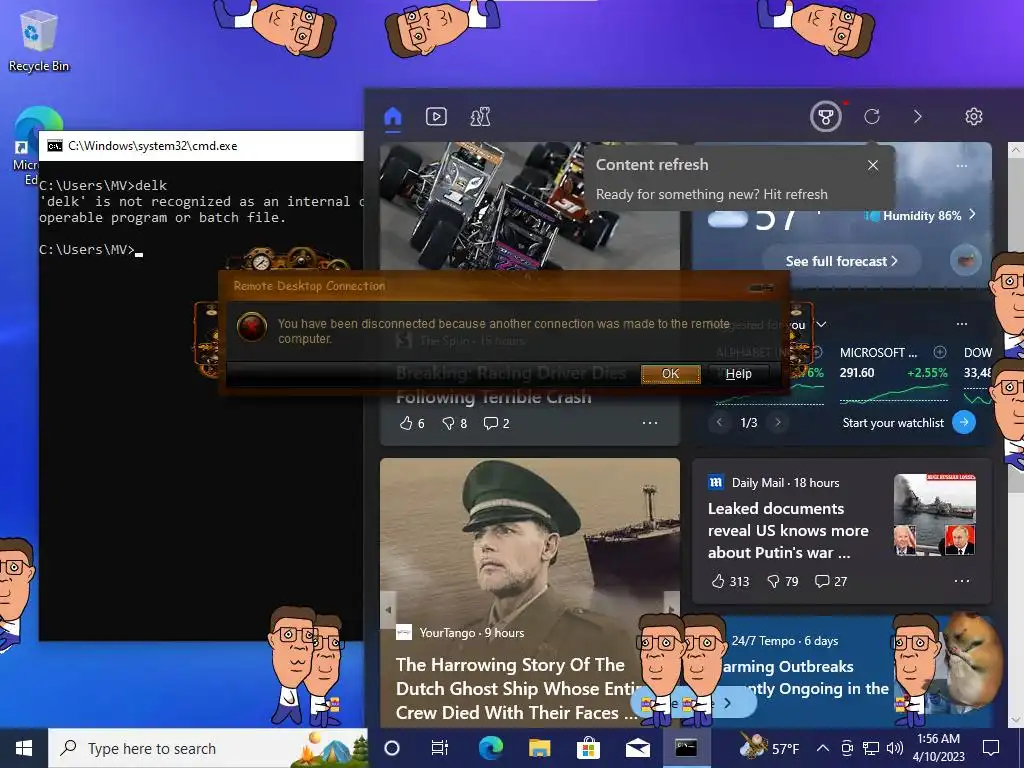The height and width of the screenshot is (768, 1024).
Task: Show previous story in carousel
Action: [389, 609]
